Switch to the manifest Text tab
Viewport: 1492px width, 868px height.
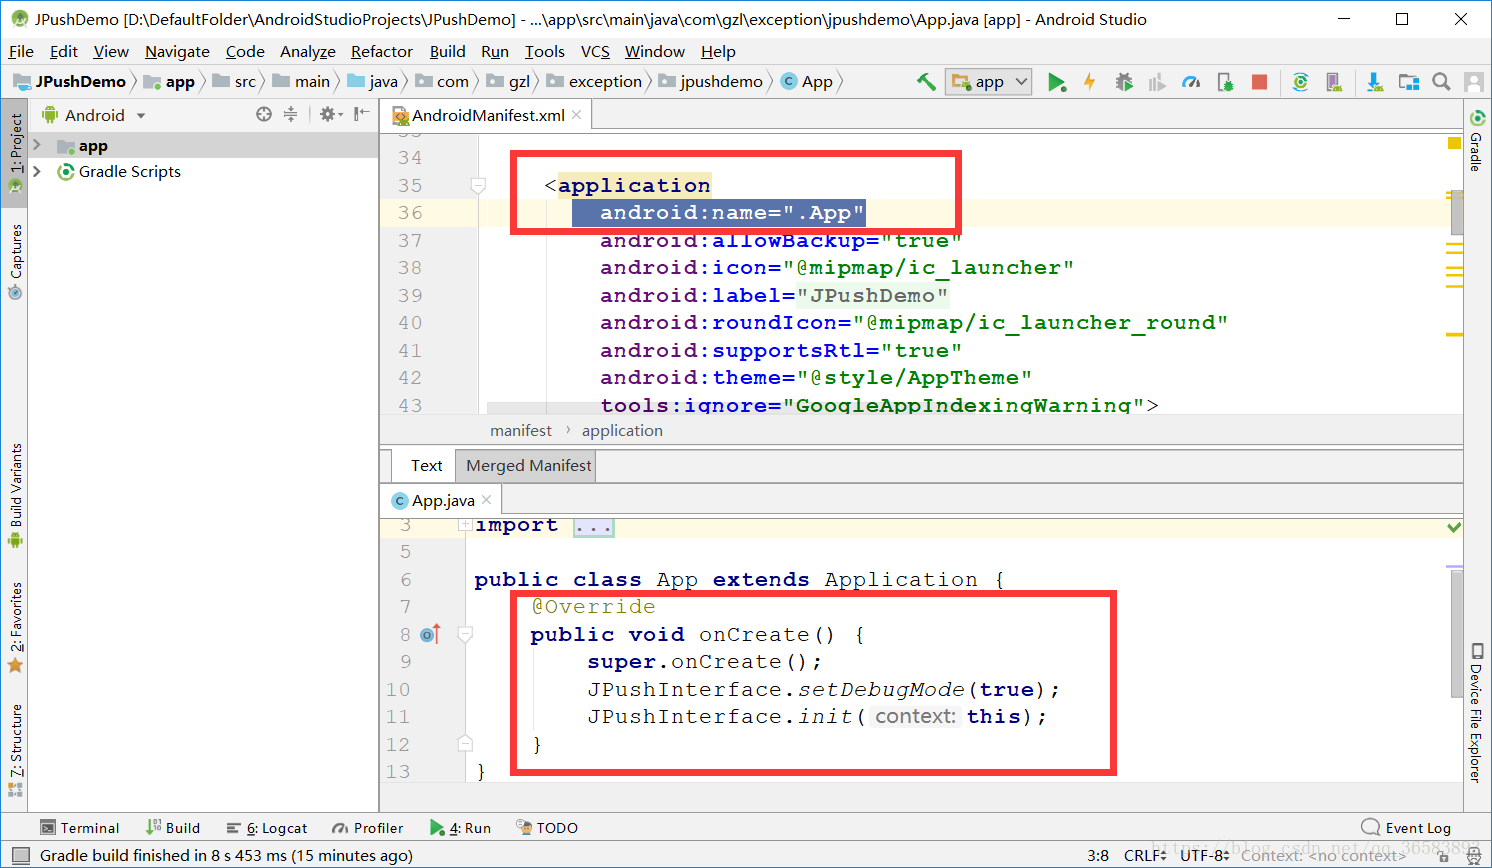click(x=426, y=466)
